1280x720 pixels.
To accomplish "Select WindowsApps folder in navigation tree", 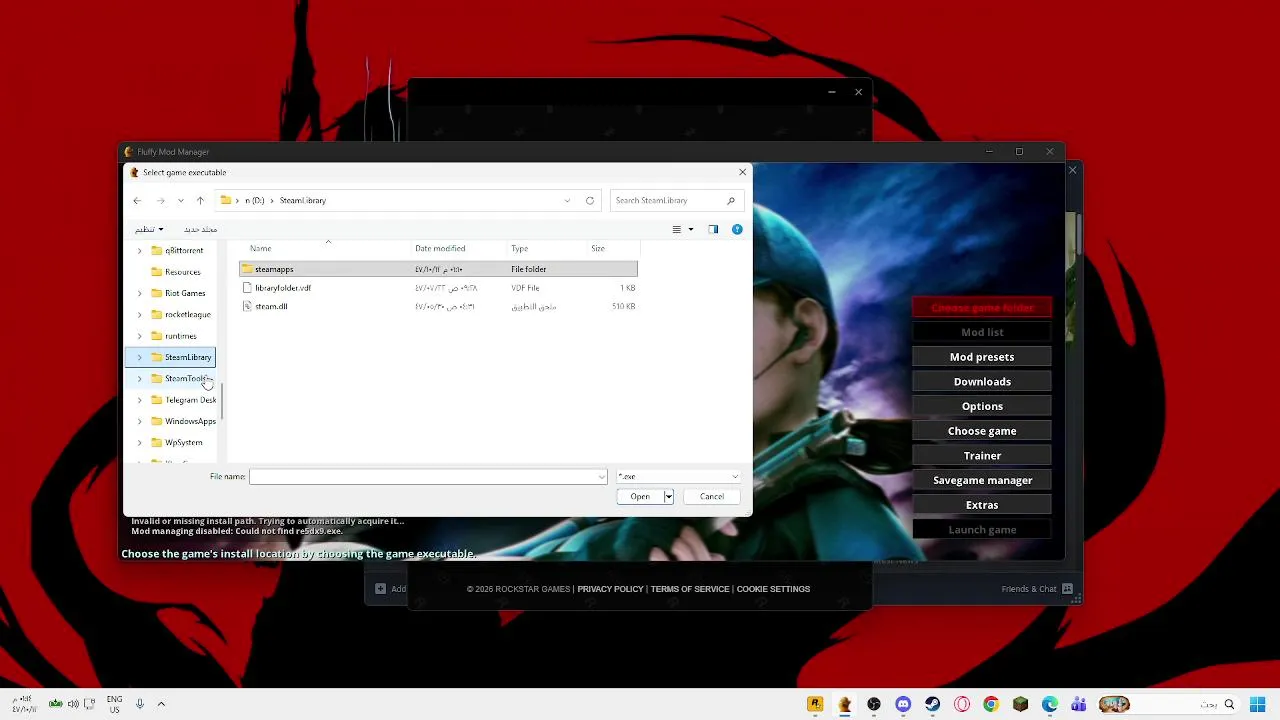I will [x=183, y=421].
